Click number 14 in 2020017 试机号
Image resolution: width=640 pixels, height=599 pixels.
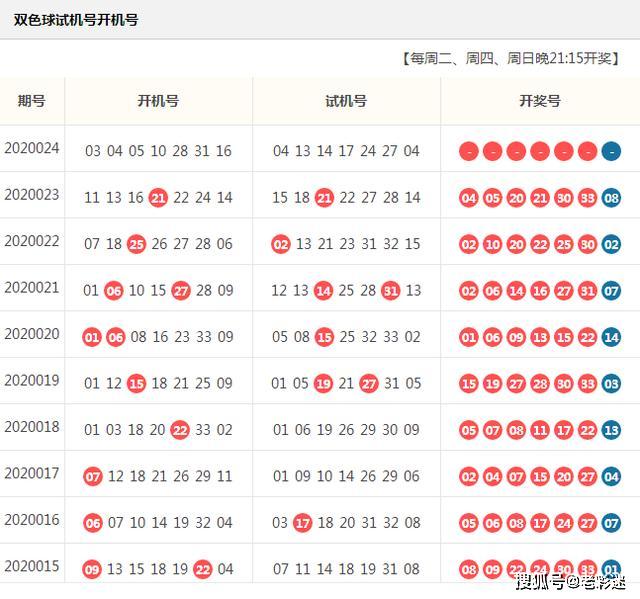pyautogui.click(x=346, y=476)
